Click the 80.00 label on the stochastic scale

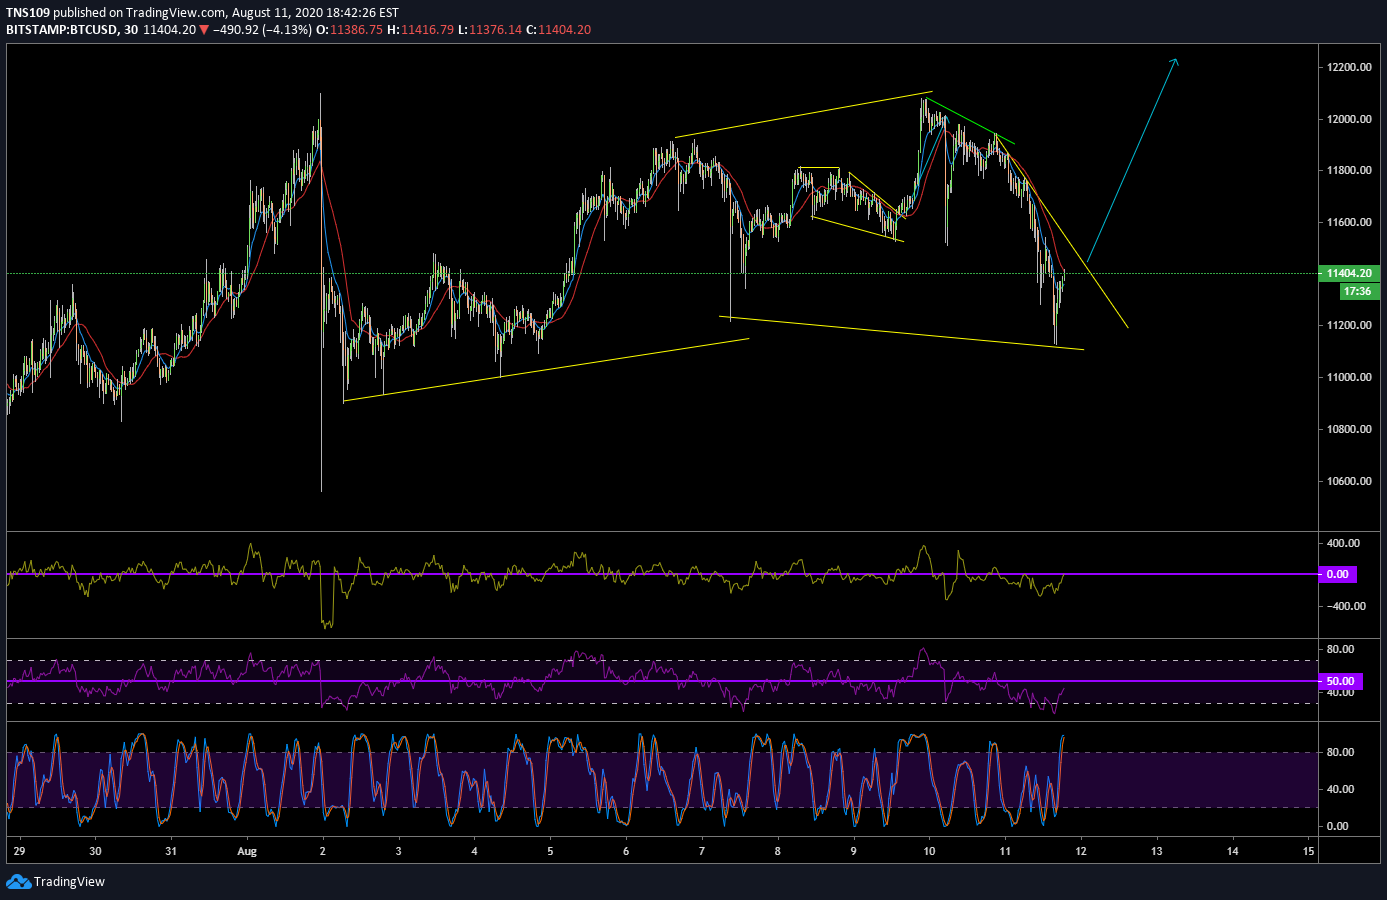pyautogui.click(x=1340, y=752)
